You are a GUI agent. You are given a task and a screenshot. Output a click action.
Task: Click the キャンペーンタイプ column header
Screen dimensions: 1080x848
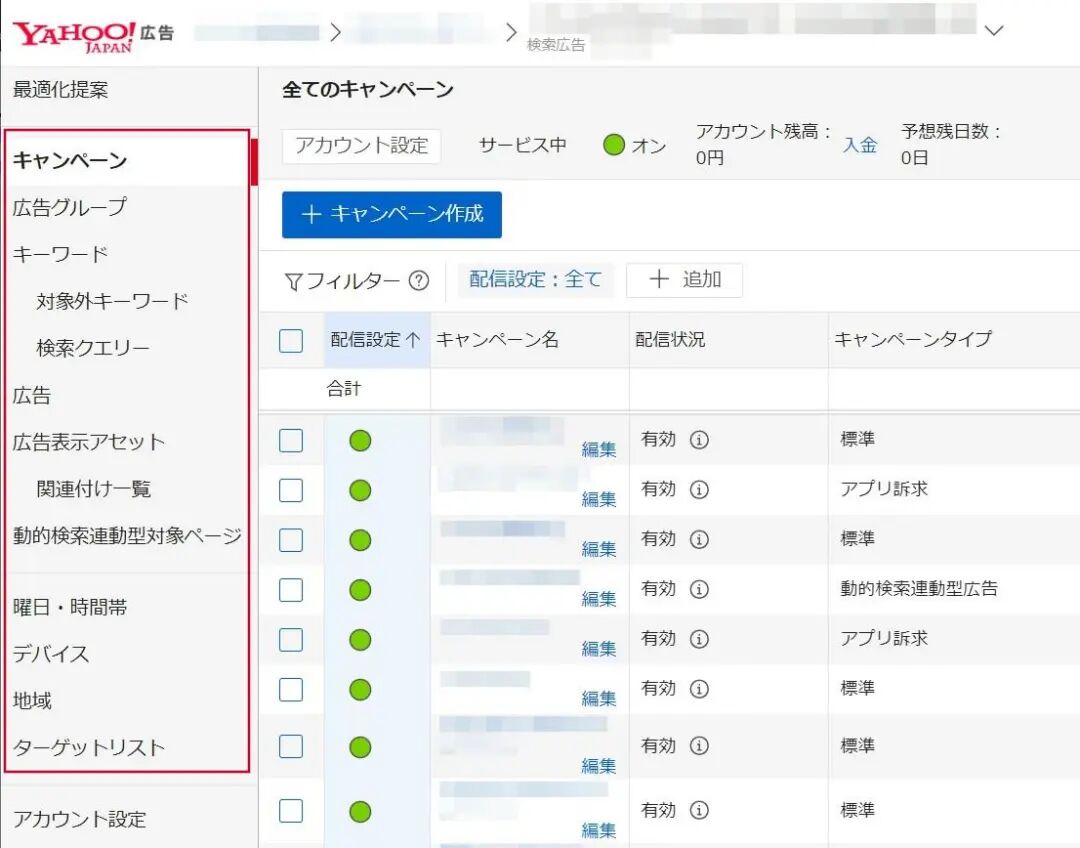point(913,339)
